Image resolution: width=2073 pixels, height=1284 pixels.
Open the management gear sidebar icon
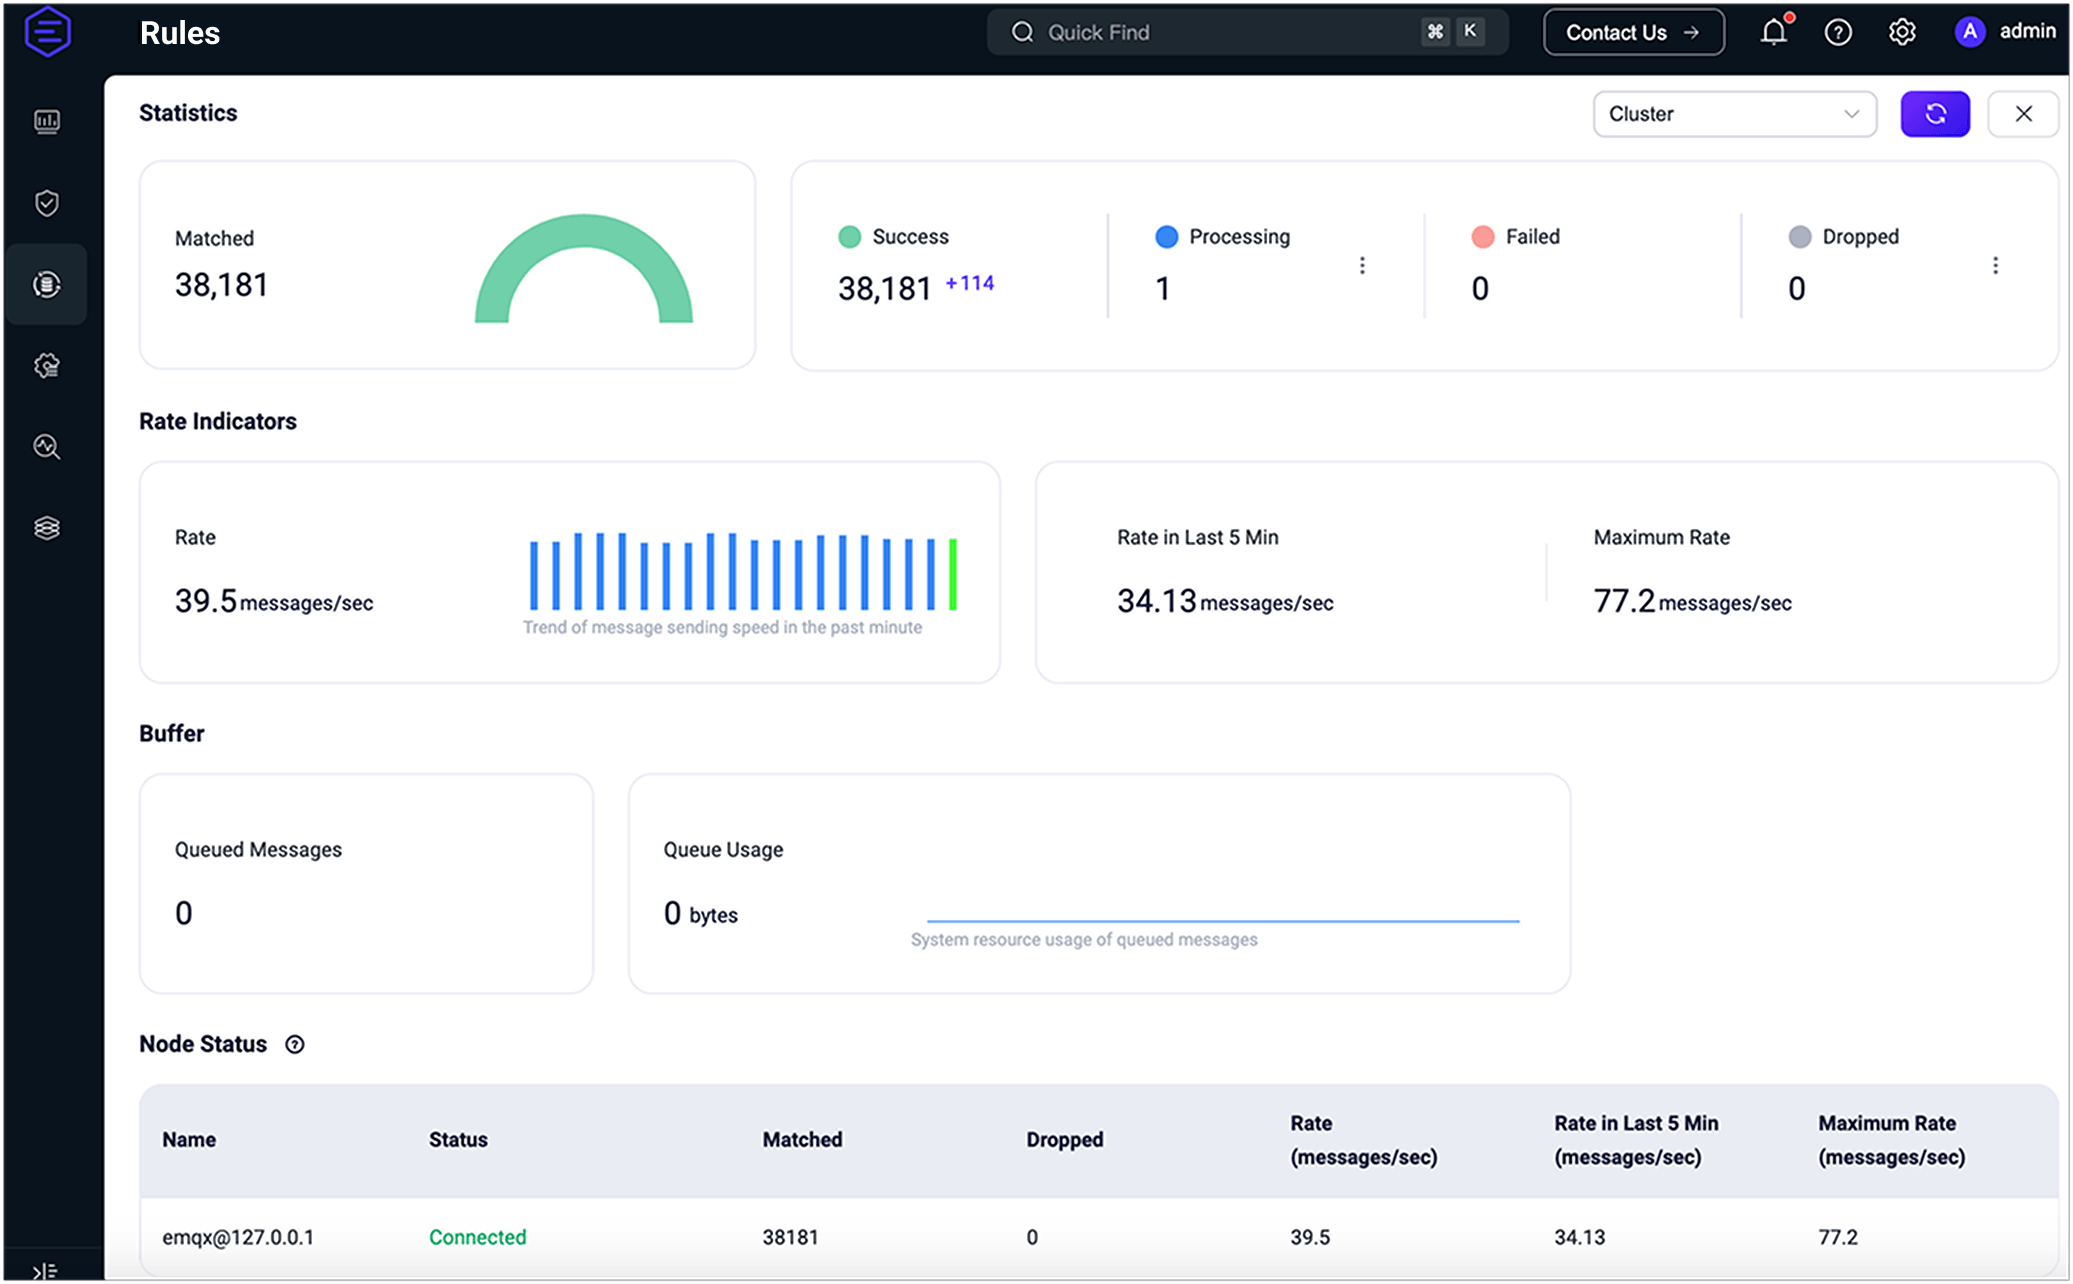(46, 366)
